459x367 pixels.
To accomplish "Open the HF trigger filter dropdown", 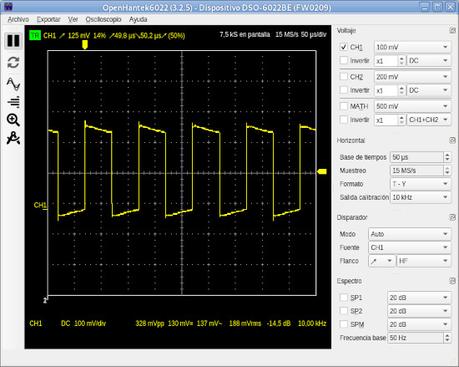I will [x=424, y=261].
